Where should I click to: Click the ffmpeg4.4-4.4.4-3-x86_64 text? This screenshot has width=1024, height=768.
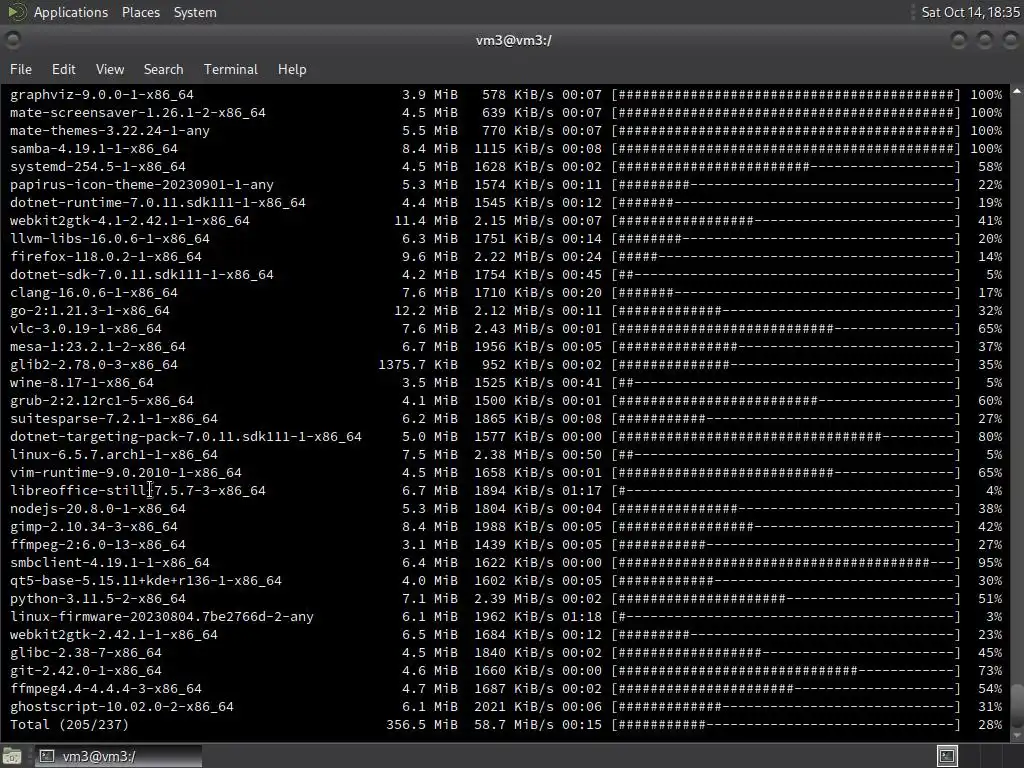(106, 688)
